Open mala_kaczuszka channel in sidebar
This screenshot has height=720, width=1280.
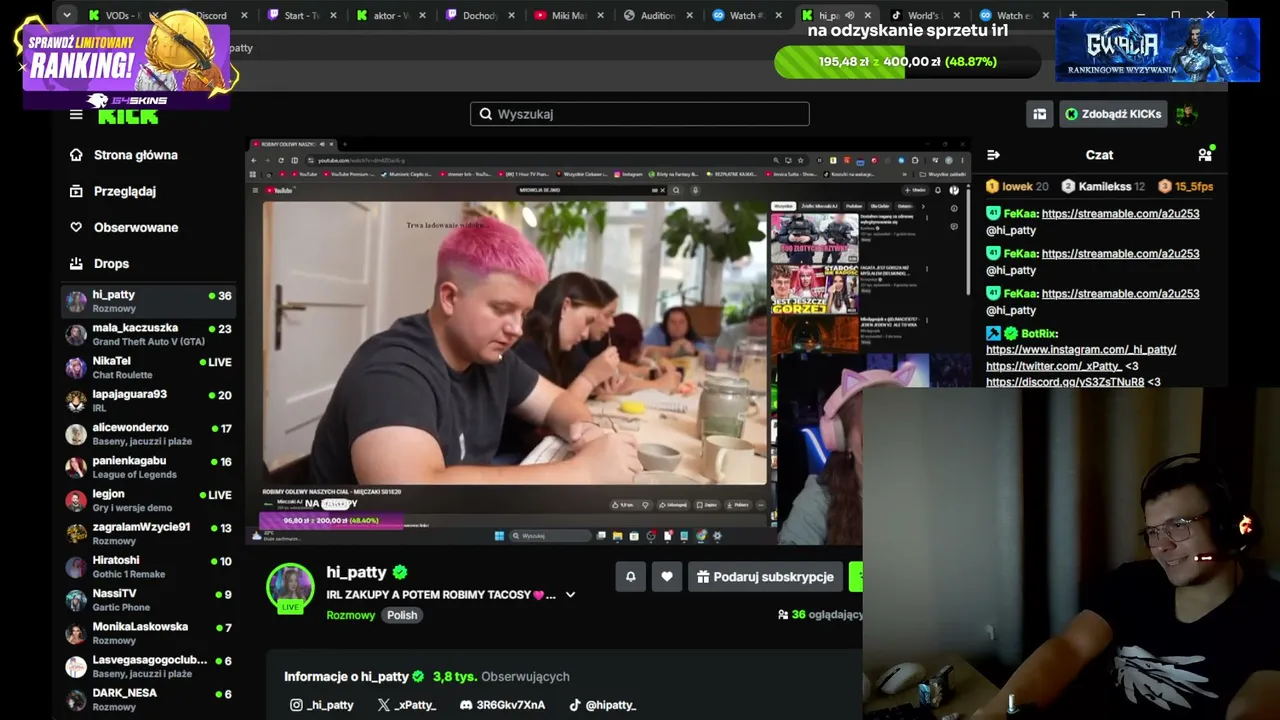149,334
